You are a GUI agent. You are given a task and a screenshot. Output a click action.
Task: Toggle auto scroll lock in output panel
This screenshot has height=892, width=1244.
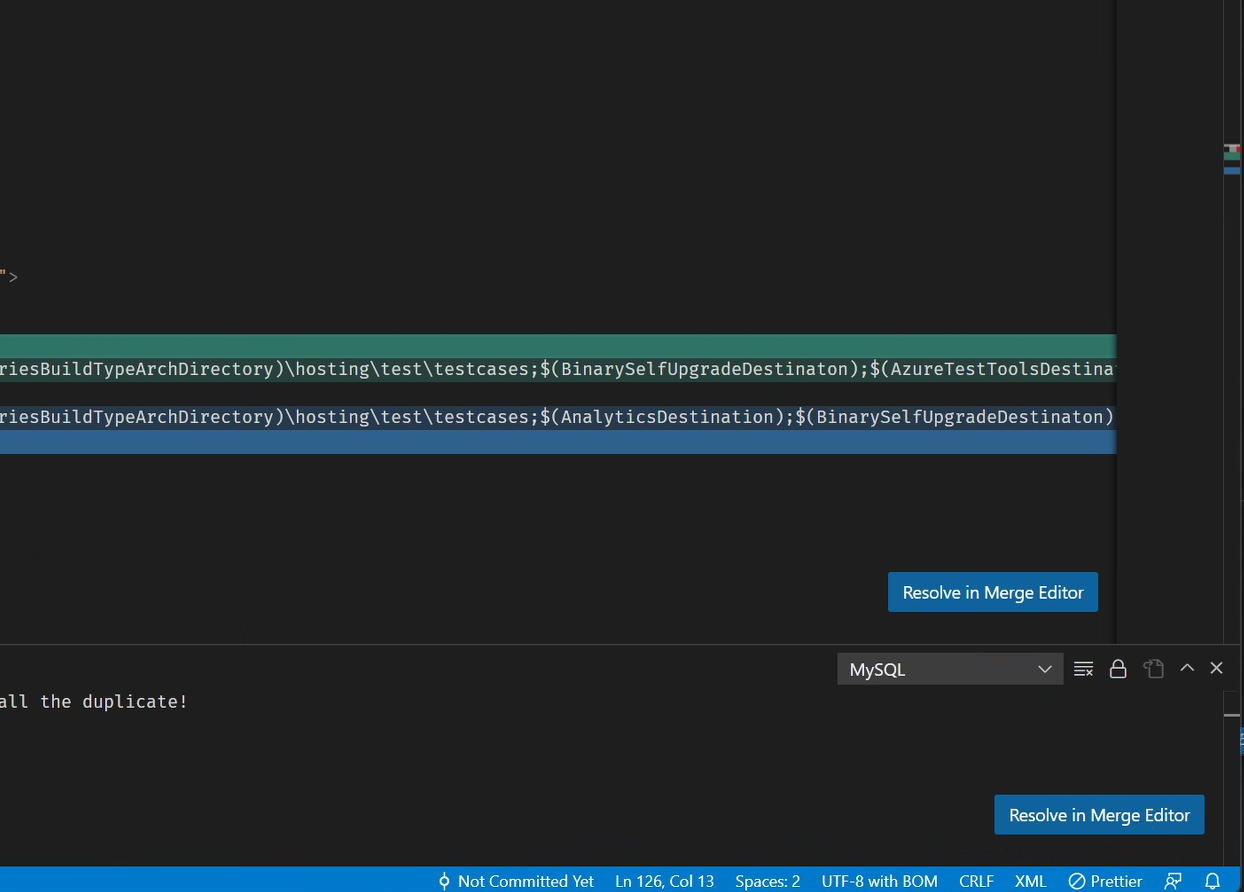point(1118,668)
